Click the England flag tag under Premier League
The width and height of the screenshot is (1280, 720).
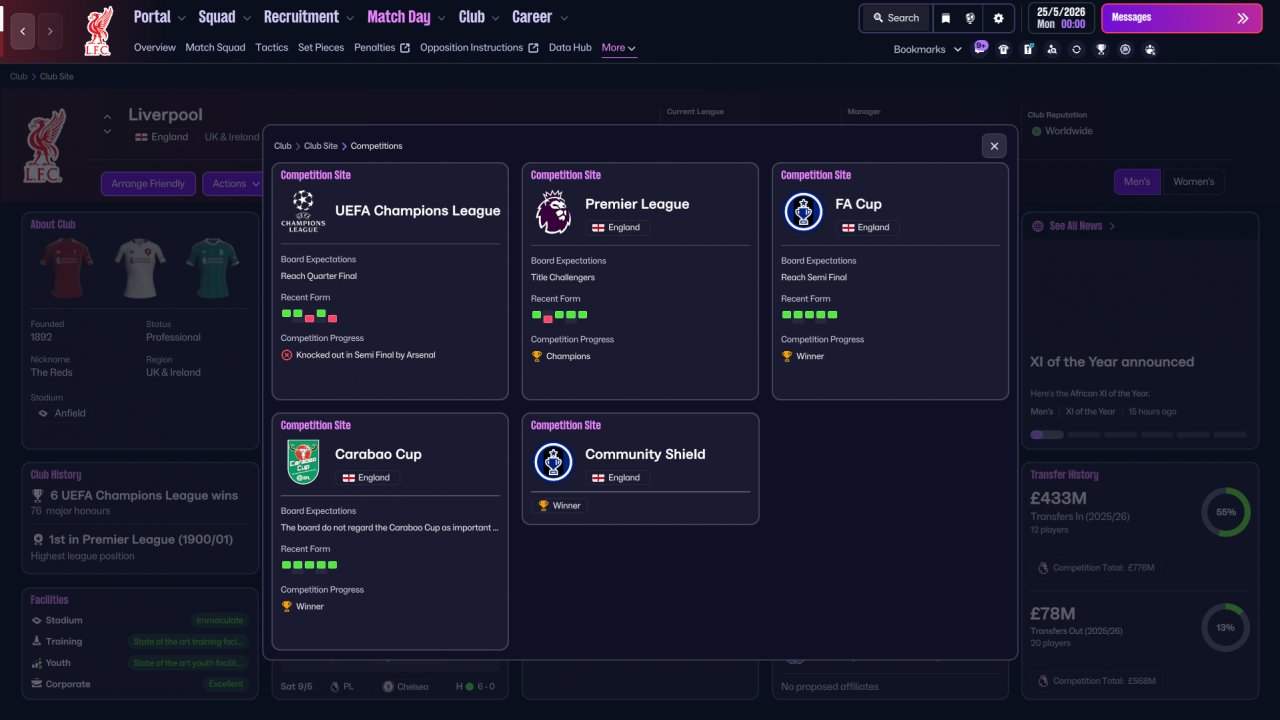617,227
